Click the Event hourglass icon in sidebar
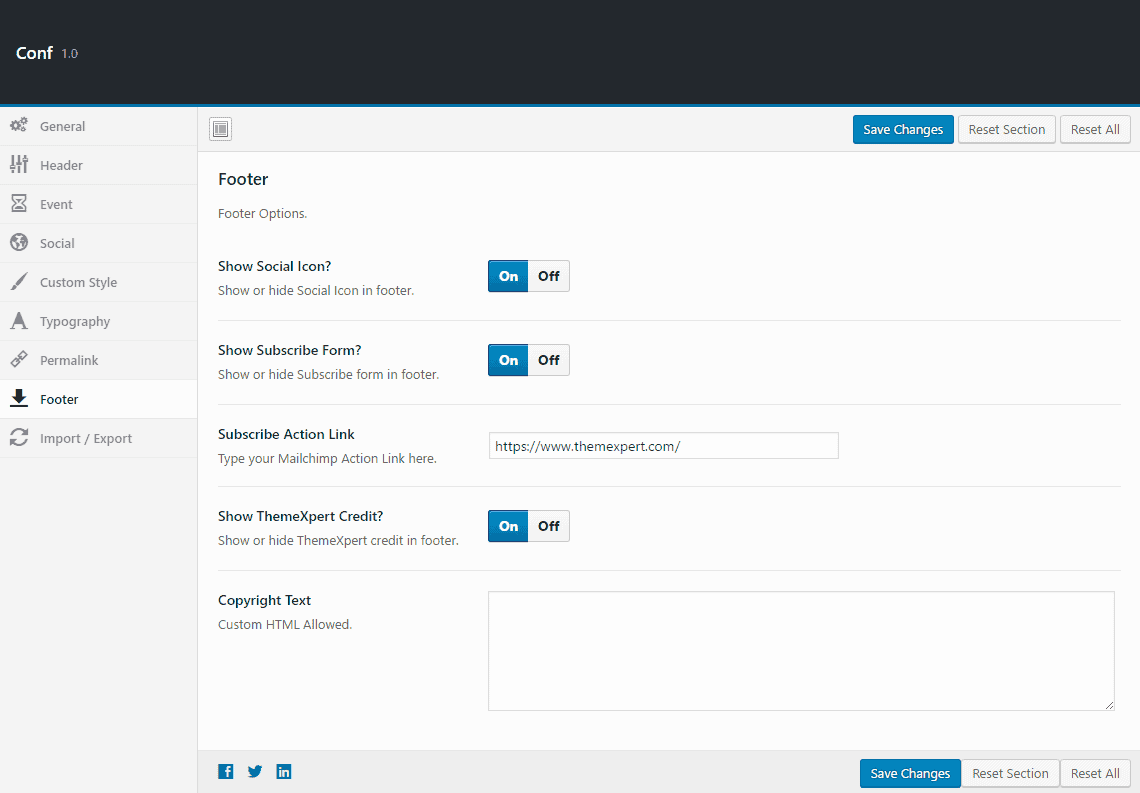The image size is (1140, 793). tap(18, 204)
